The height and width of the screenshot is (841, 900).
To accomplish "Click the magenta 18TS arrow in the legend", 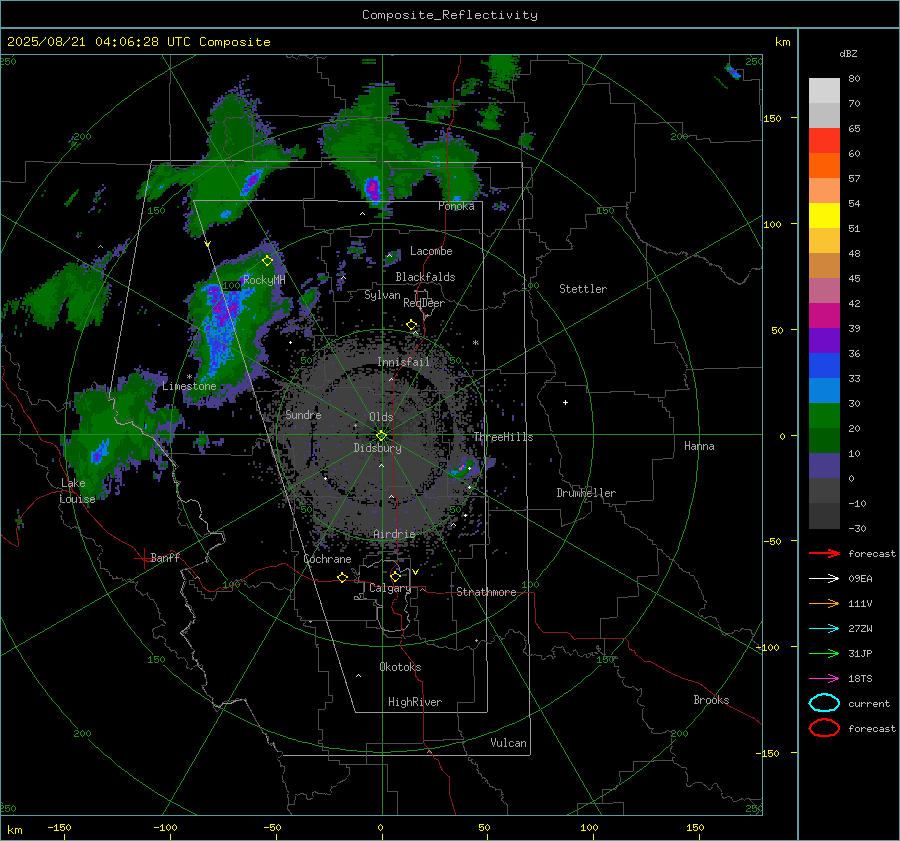I will (824, 679).
